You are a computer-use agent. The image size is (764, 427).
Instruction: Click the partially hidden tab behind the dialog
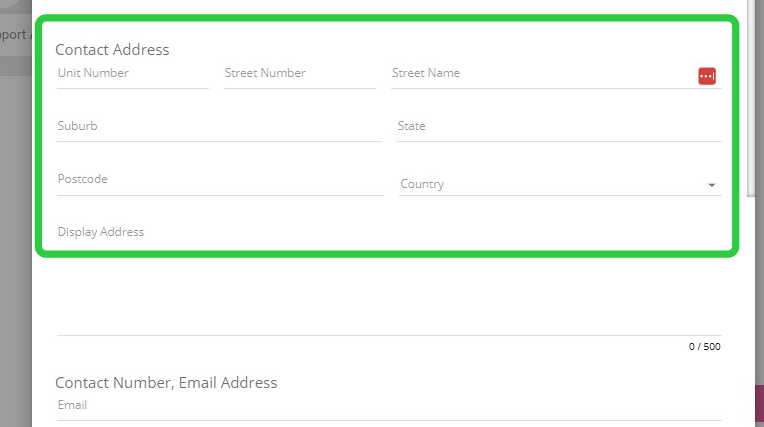click(x=14, y=35)
